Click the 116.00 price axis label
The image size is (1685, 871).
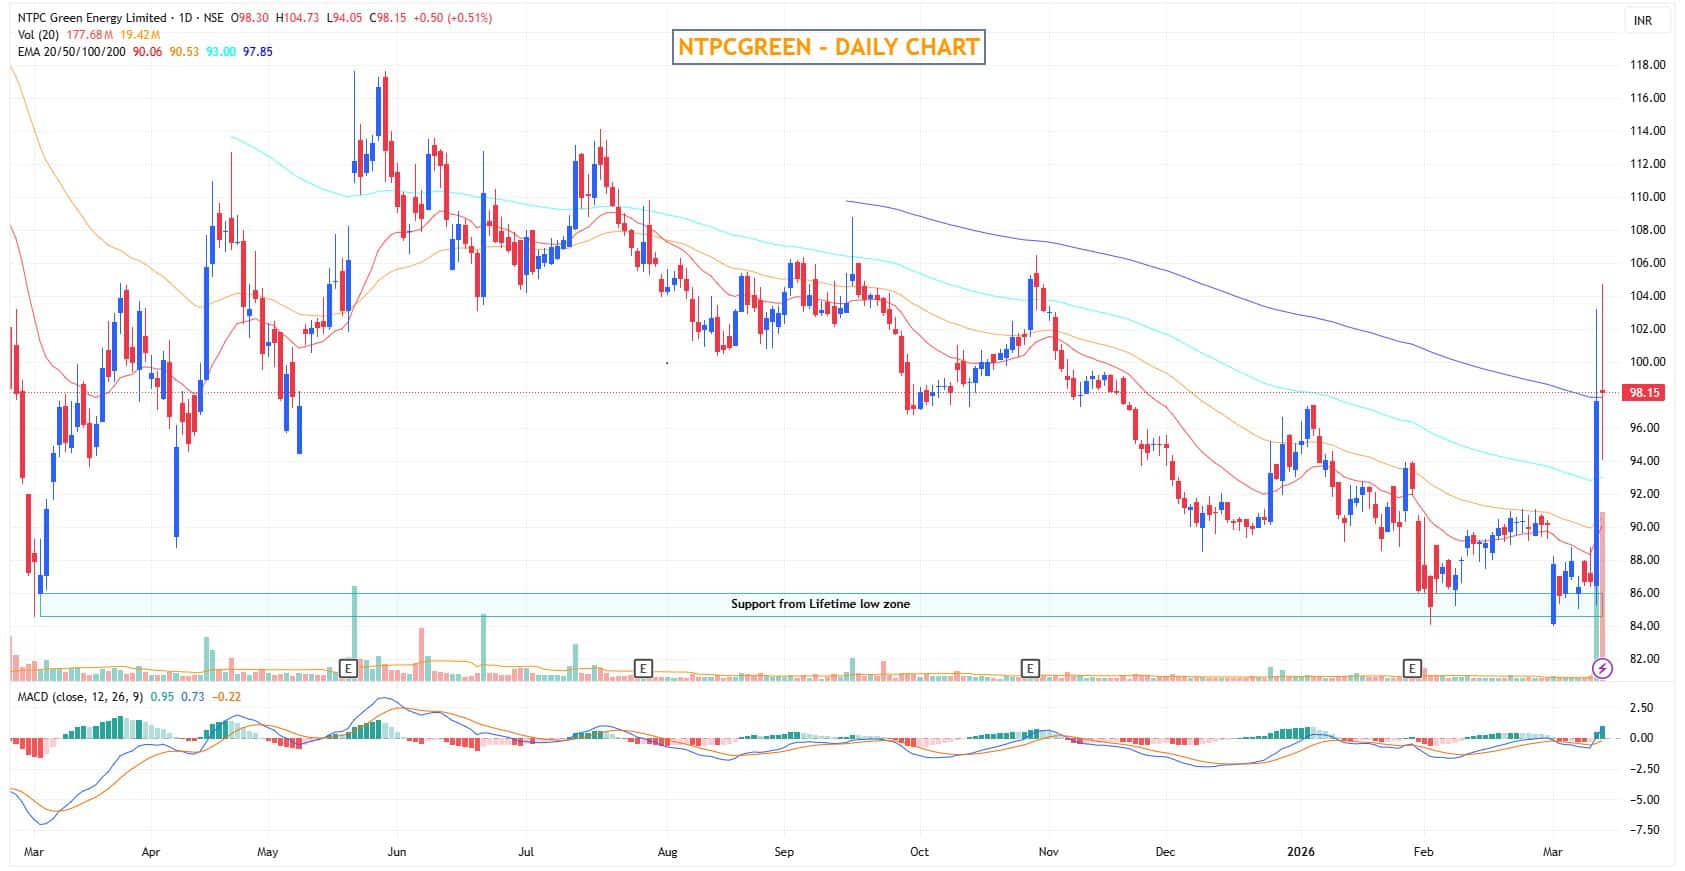(1647, 98)
